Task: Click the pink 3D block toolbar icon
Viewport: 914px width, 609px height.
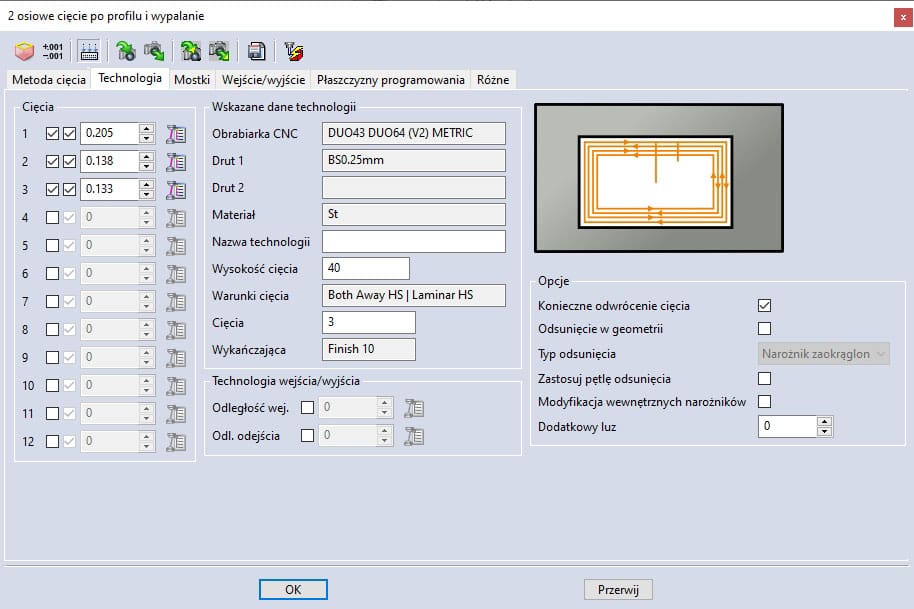Action: click(25, 51)
